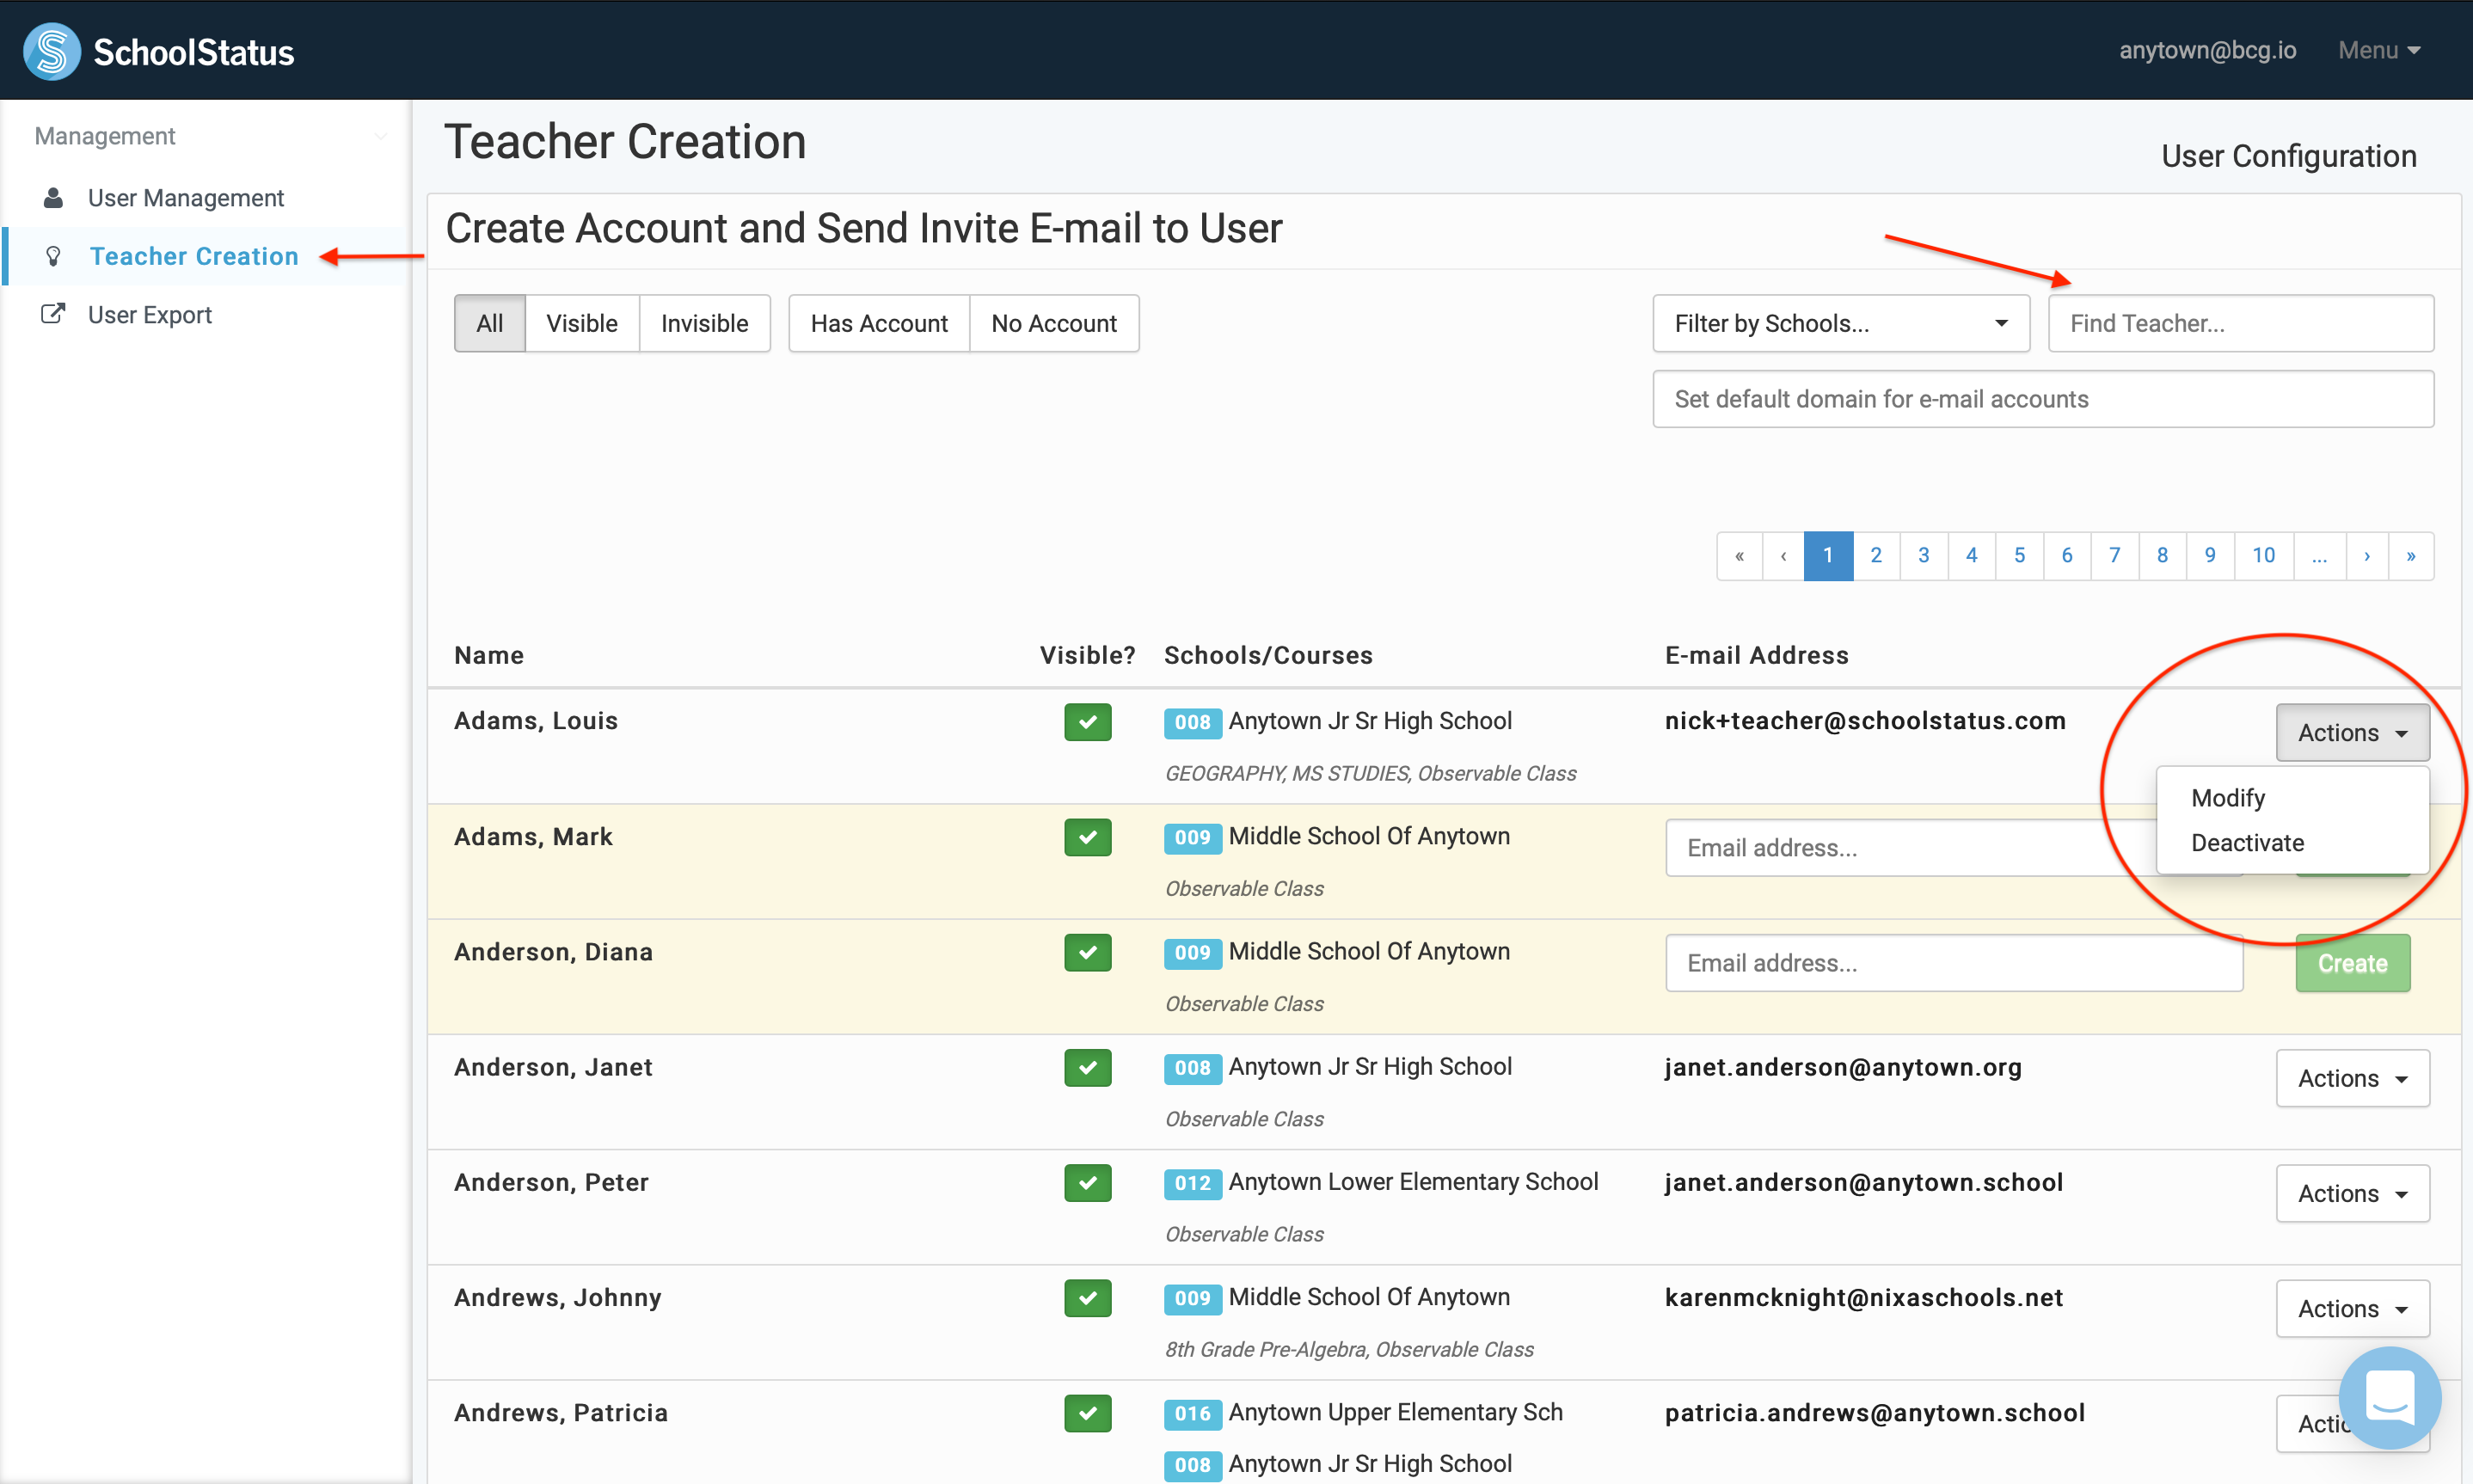
Task: Go to page 3 of results
Action: click(1923, 555)
